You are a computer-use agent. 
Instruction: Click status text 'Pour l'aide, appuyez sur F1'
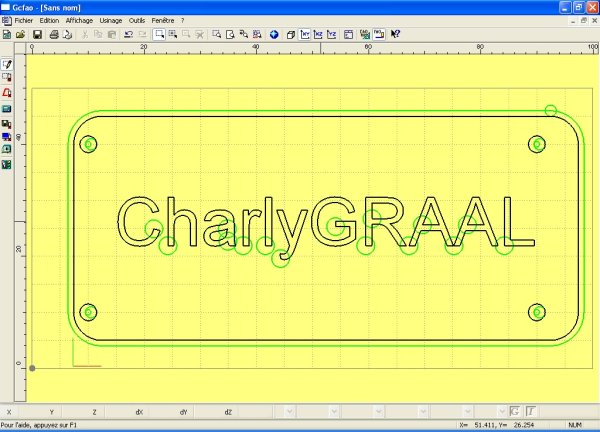pos(39,425)
